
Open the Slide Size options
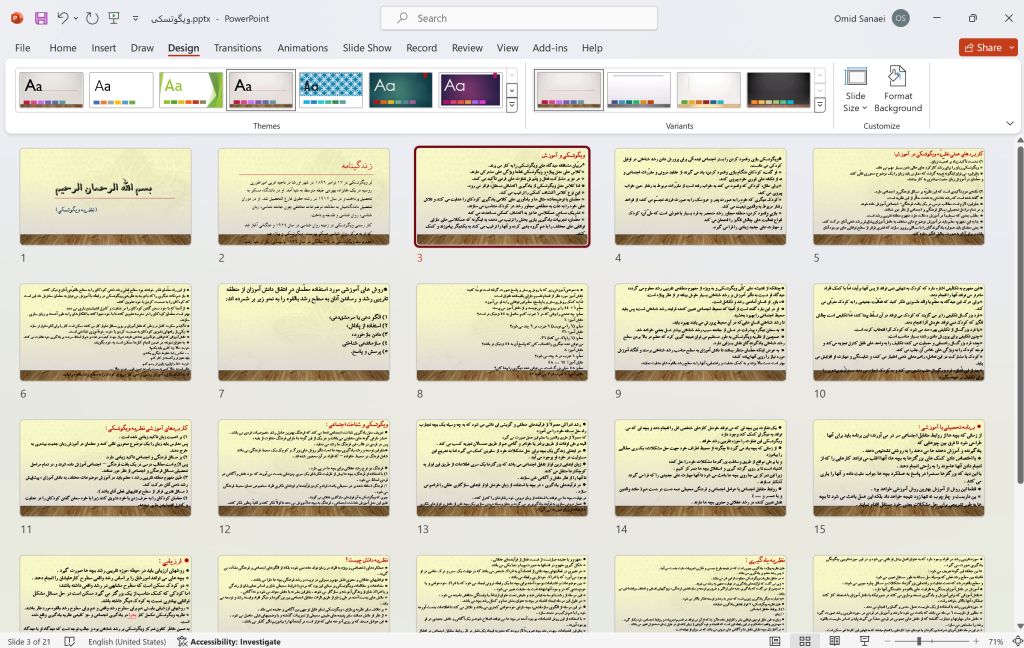click(x=855, y=89)
